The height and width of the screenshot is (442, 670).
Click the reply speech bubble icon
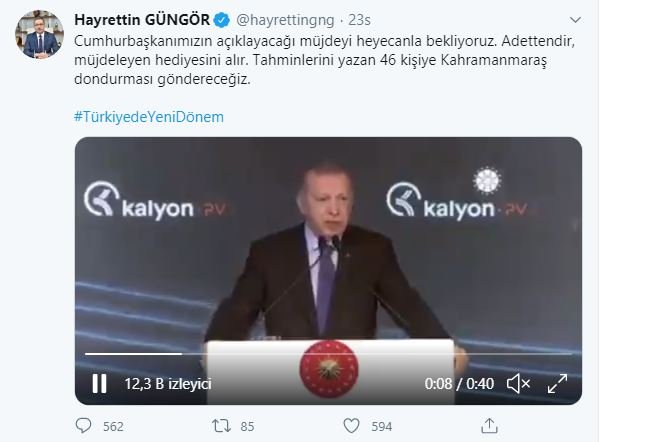pos(83,426)
